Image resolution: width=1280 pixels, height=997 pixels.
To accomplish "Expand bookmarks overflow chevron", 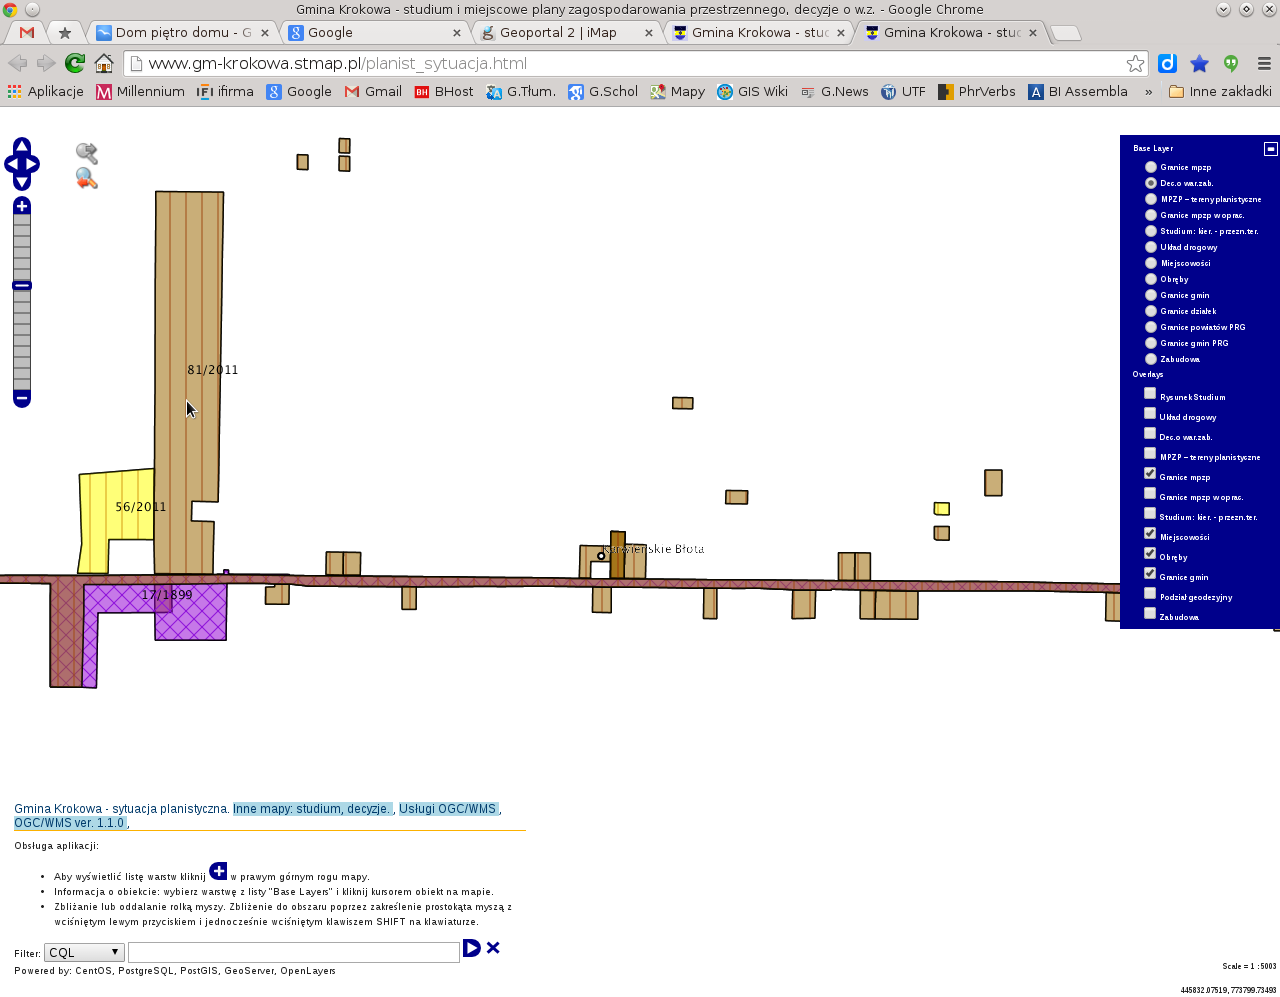I will click(1148, 91).
